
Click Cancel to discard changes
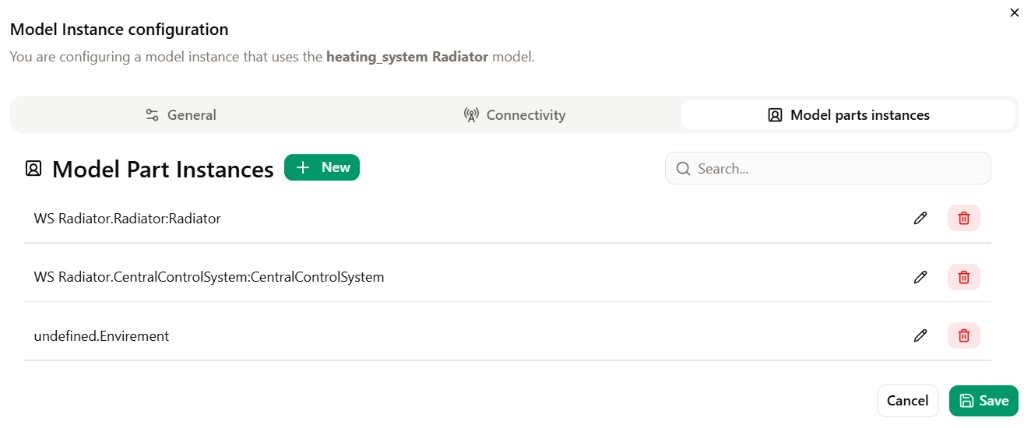coord(907,401)
